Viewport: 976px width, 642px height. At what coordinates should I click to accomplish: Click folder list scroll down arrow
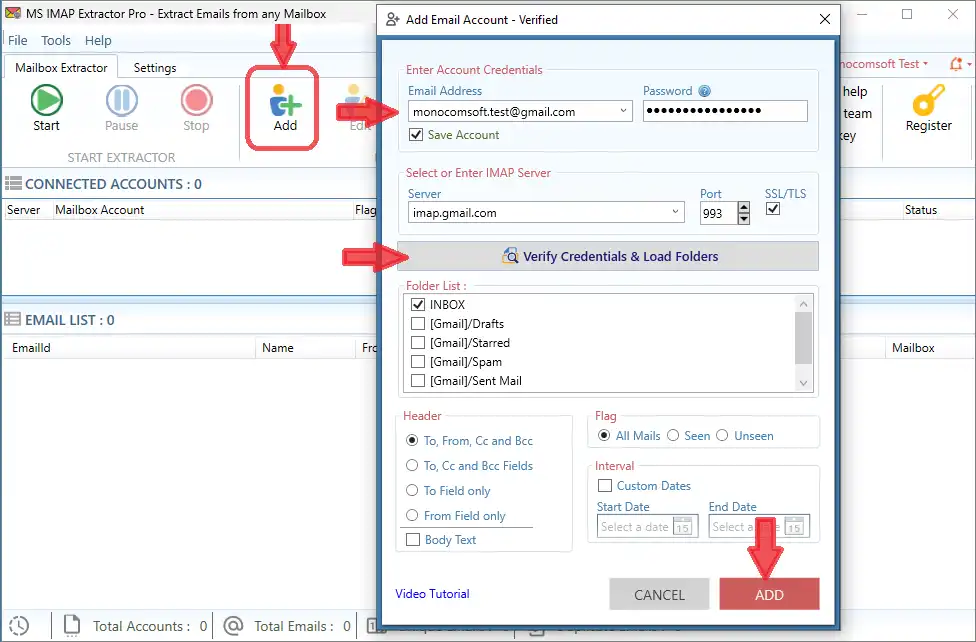pyautogui.click(x=804, y=383)
